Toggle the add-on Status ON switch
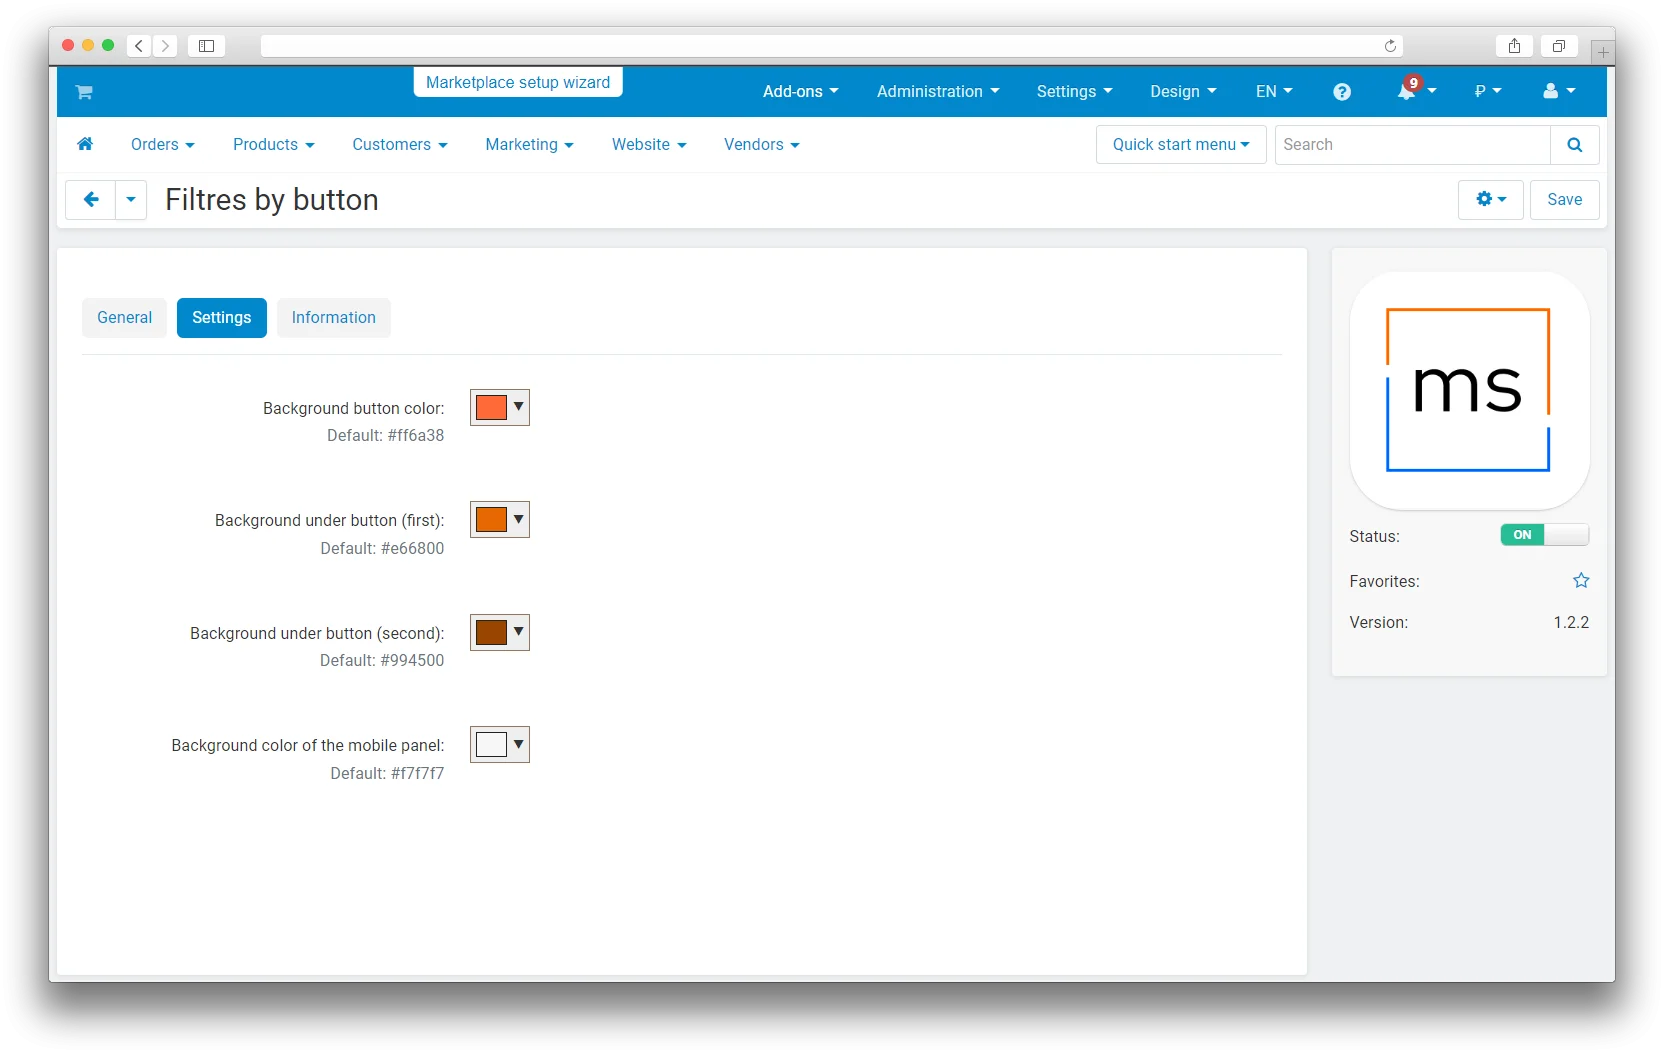 tap(1544, 535)
